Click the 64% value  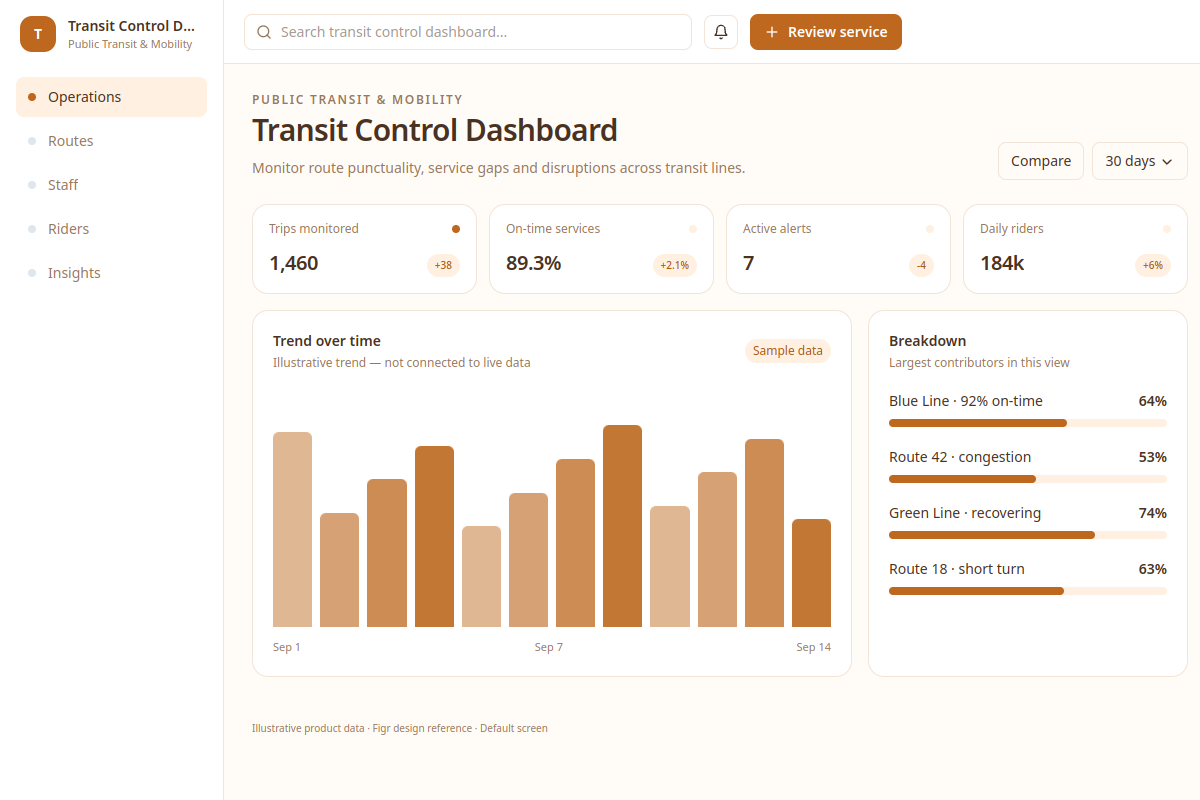click(1152, 401)
